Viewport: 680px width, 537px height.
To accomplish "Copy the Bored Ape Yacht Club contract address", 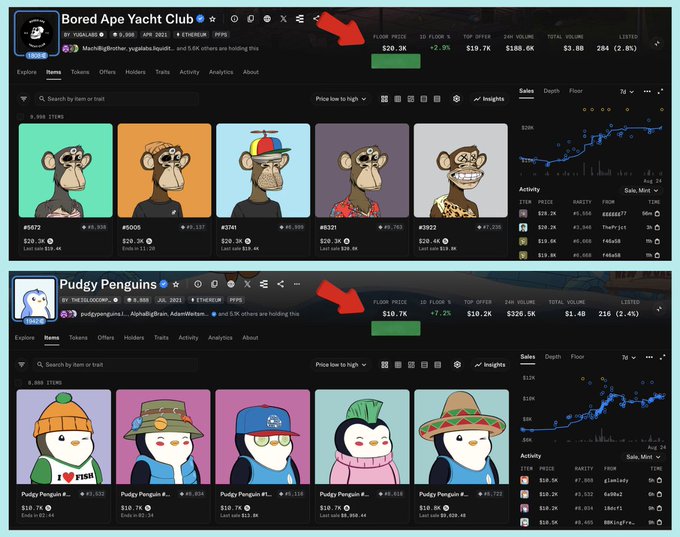I will click(251, 19).
